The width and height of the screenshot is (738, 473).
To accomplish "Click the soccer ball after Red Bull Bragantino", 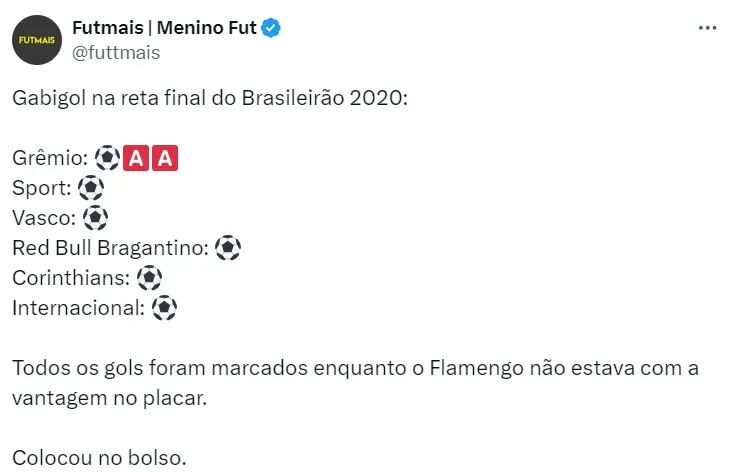I will click(x=228, y=248).
